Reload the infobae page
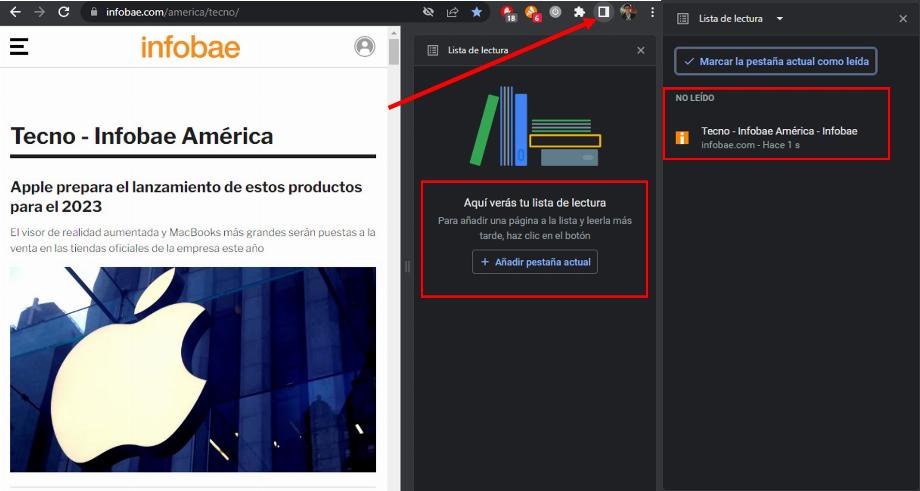Viewport: 920px width, 491px height. tap(64, 12)
